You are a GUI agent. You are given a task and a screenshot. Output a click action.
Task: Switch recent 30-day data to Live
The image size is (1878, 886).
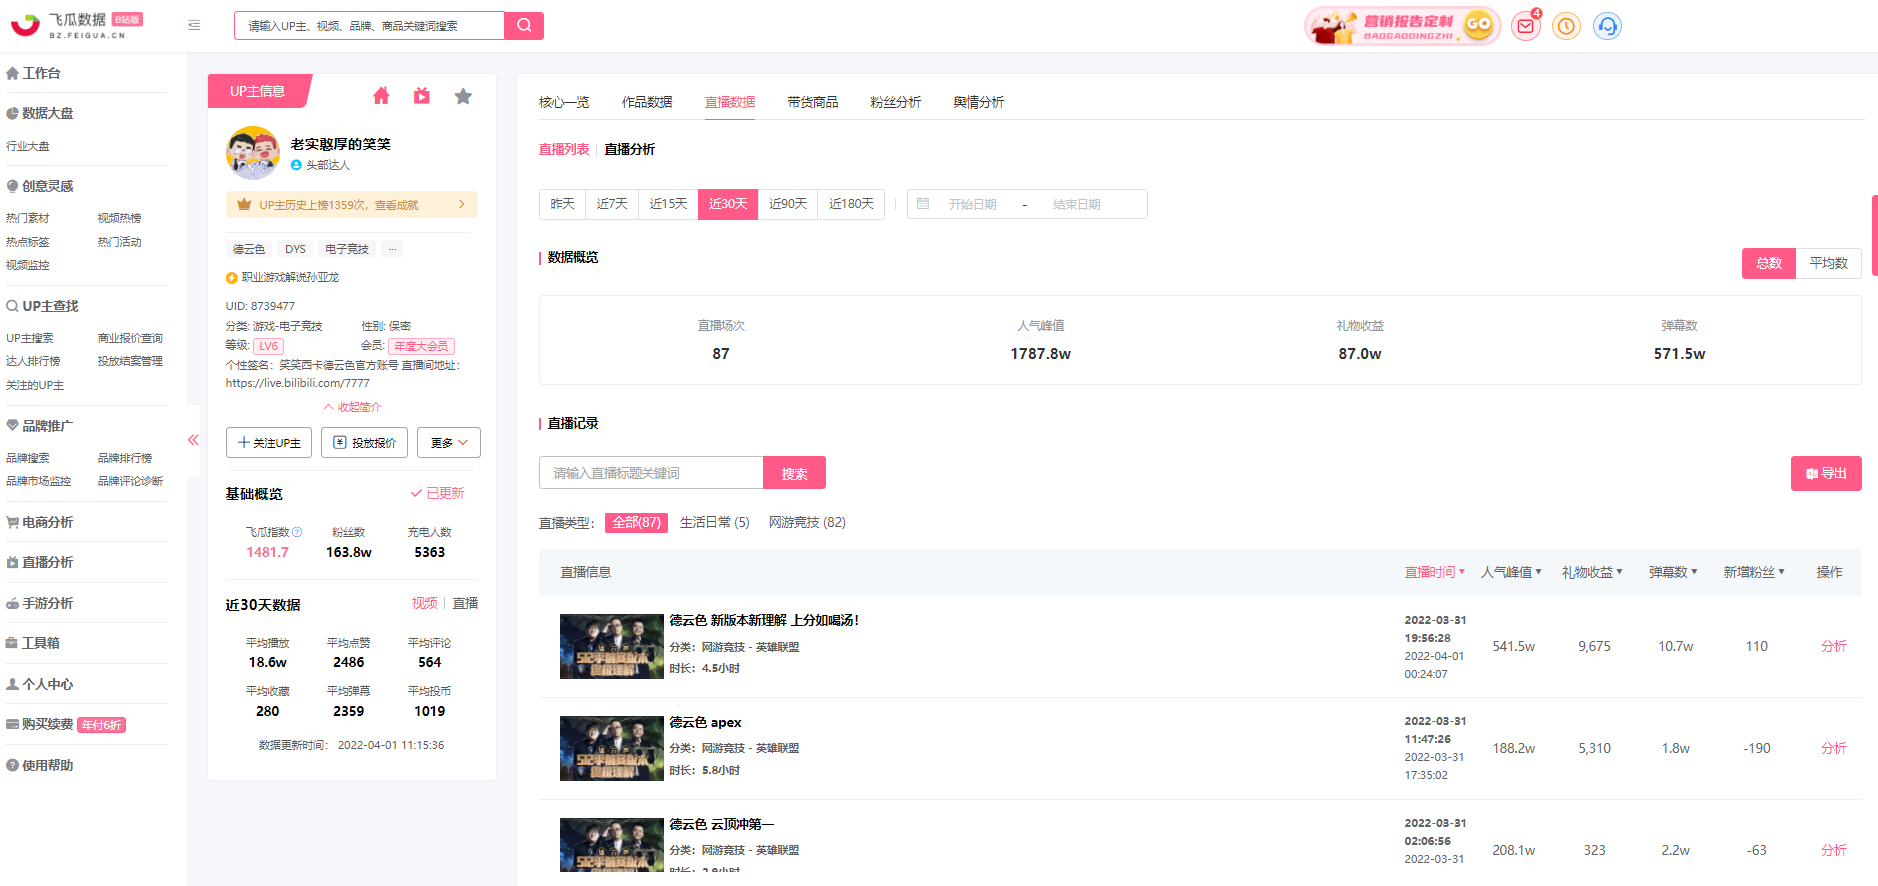466,603
